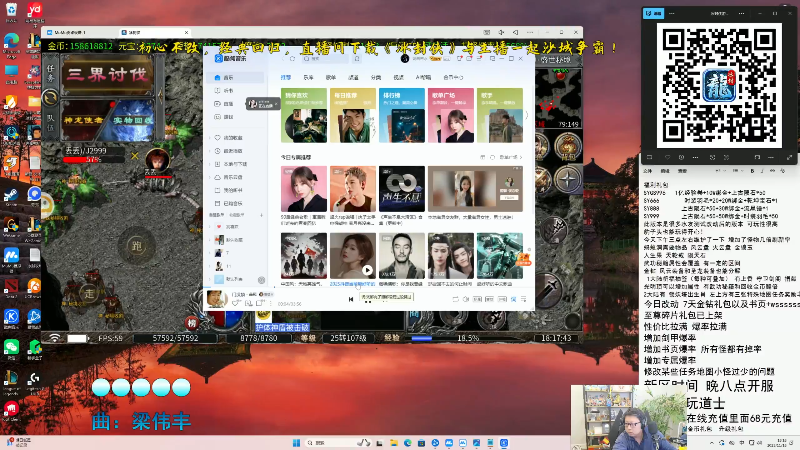Open the Youdao yd desktop icon
Screen dimensions: 800x450
(x=34, y=12)
